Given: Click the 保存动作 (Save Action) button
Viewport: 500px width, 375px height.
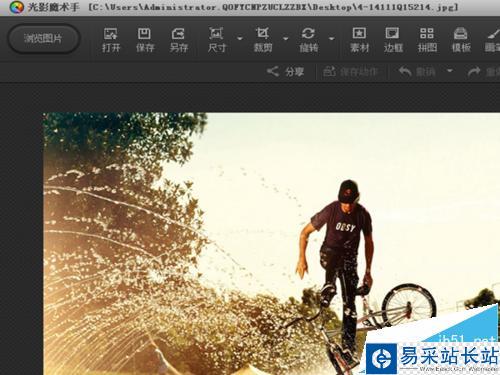Looking at the screenshot, I should click(x=351, y=71).
